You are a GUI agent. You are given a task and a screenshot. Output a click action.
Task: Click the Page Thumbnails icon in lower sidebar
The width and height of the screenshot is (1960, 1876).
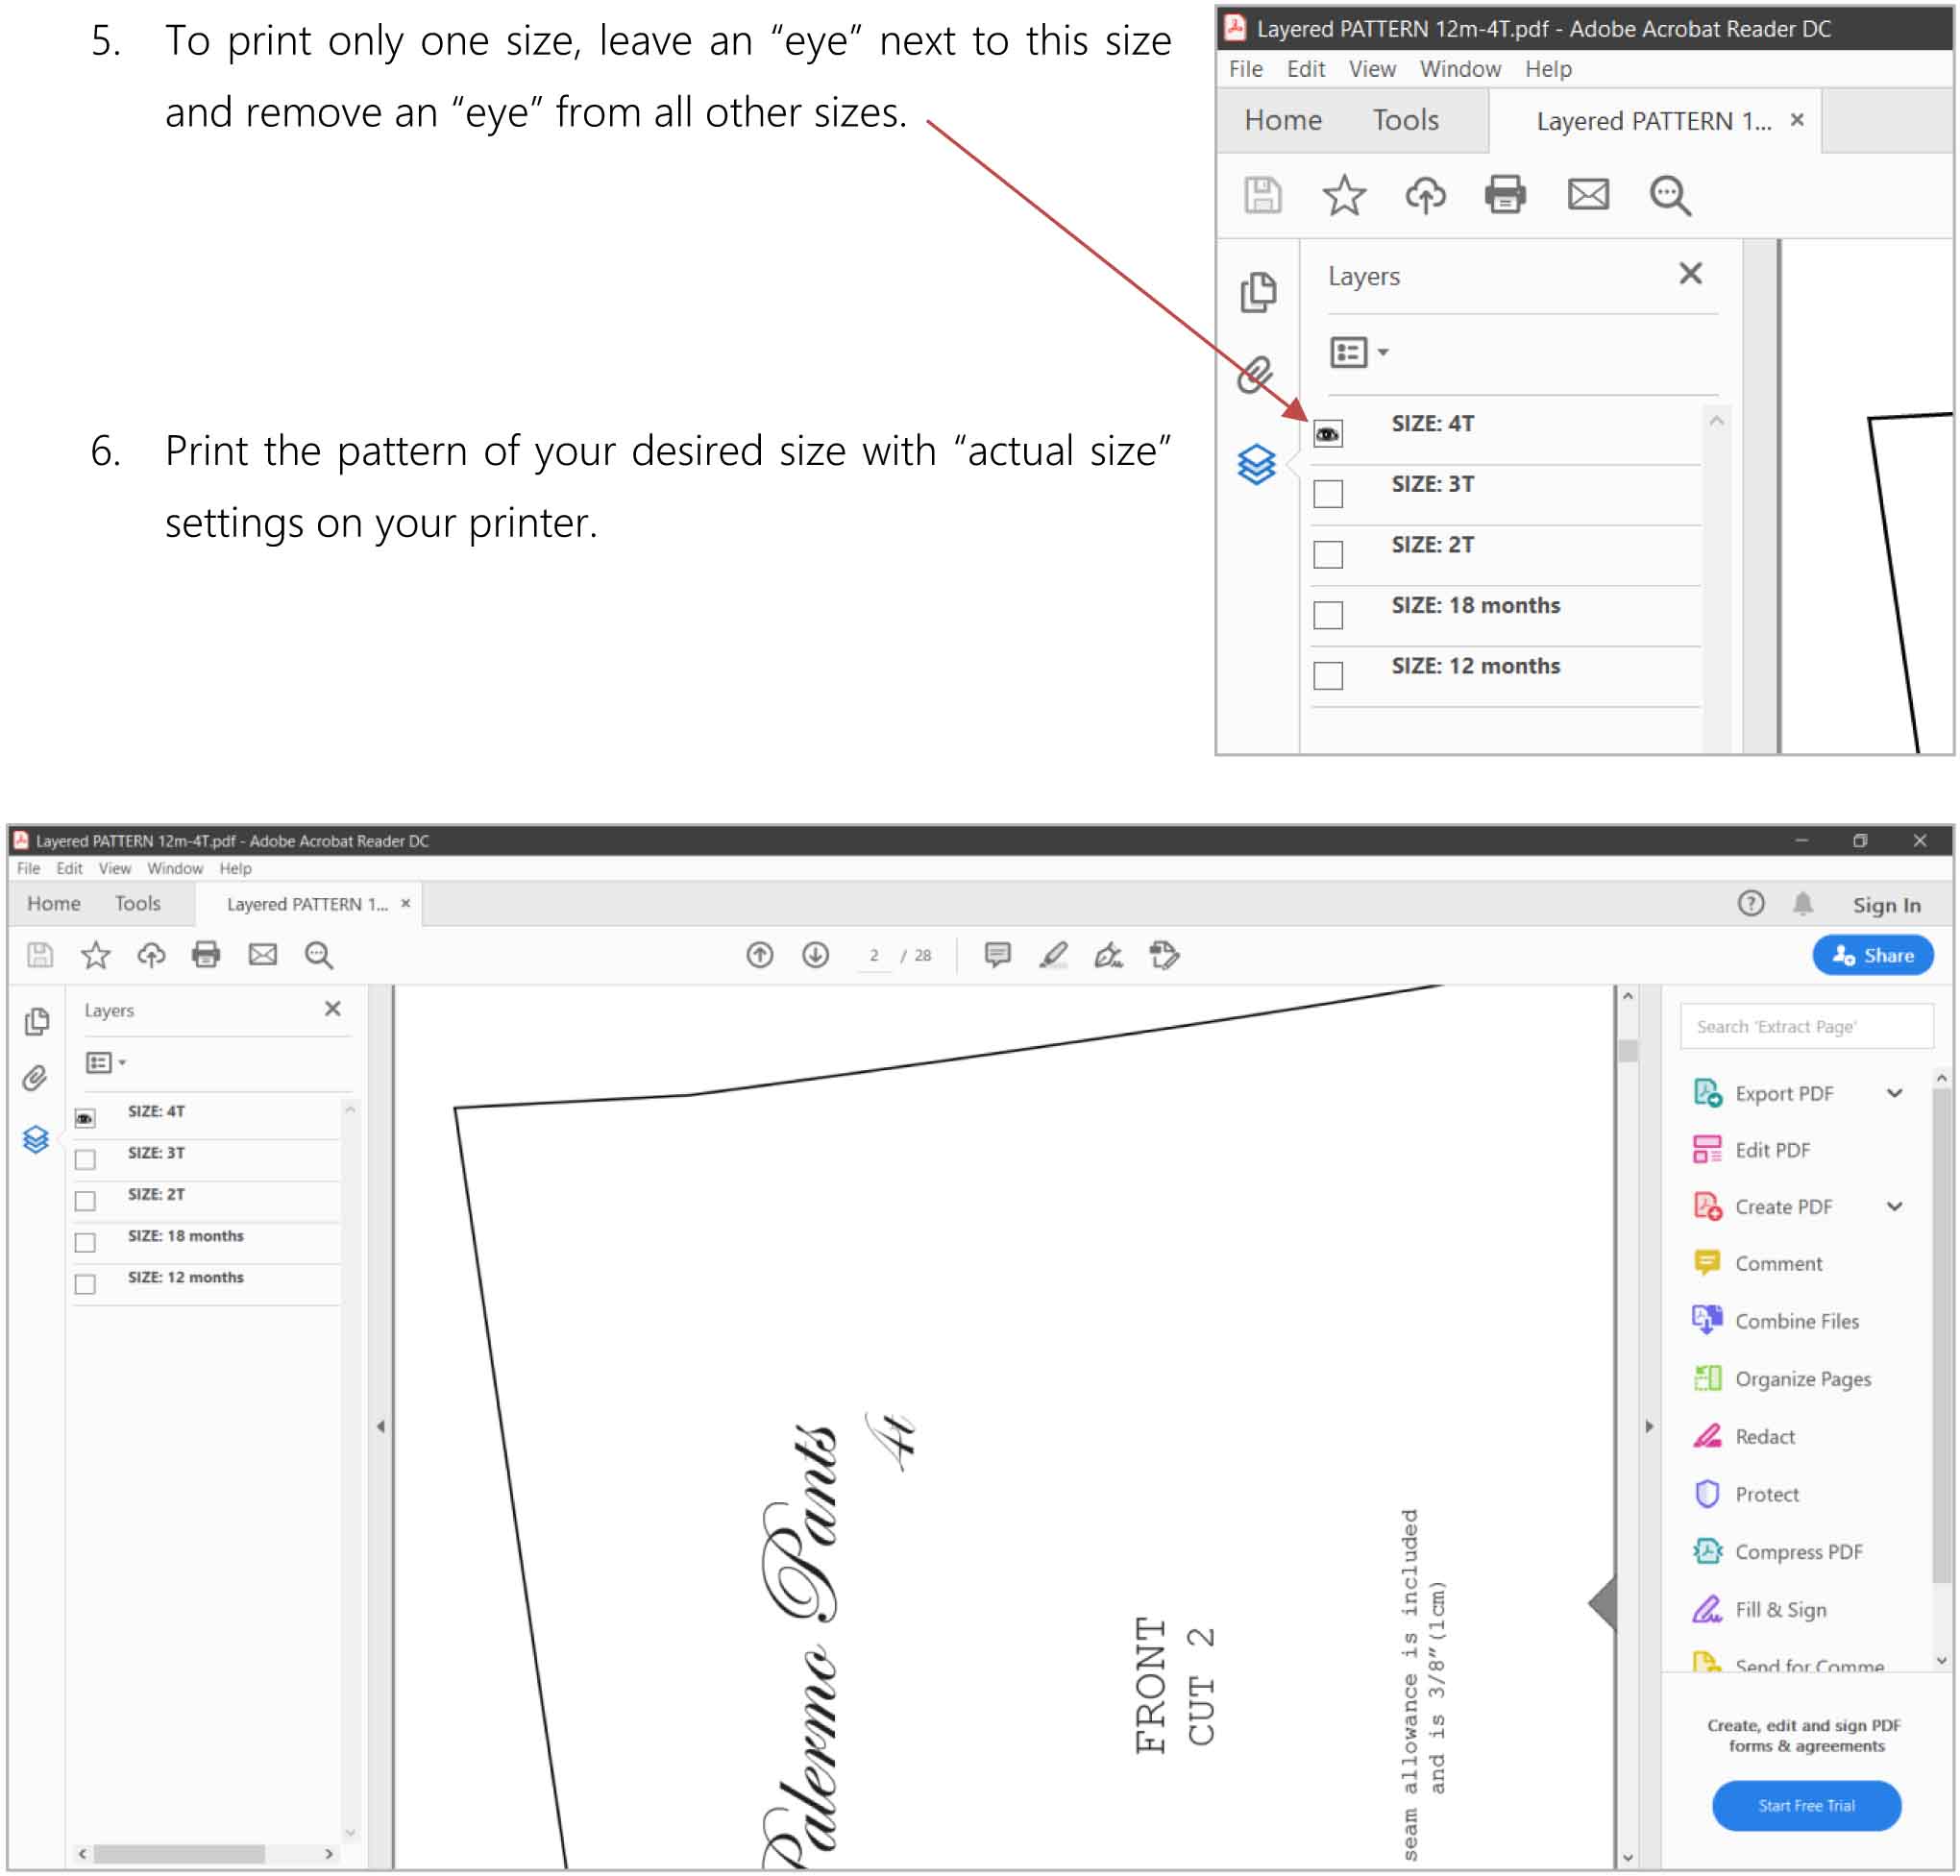(36, 1021)
